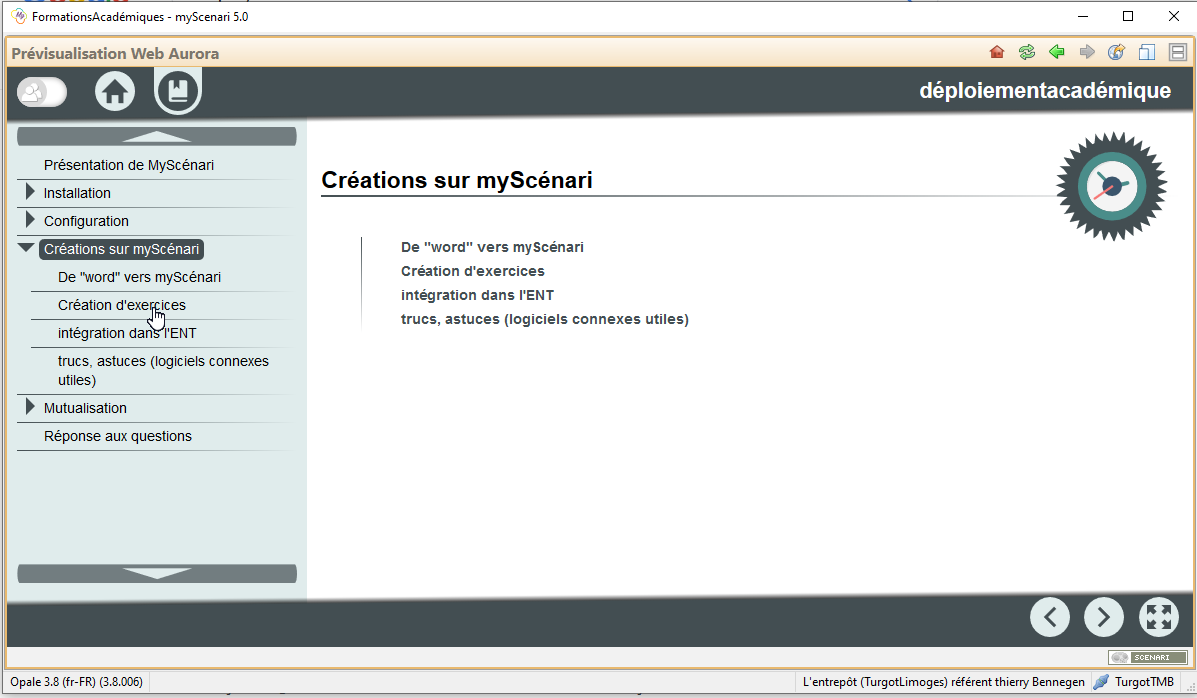Open Présentation de MyScénari in menu

[x=129, y=165]
